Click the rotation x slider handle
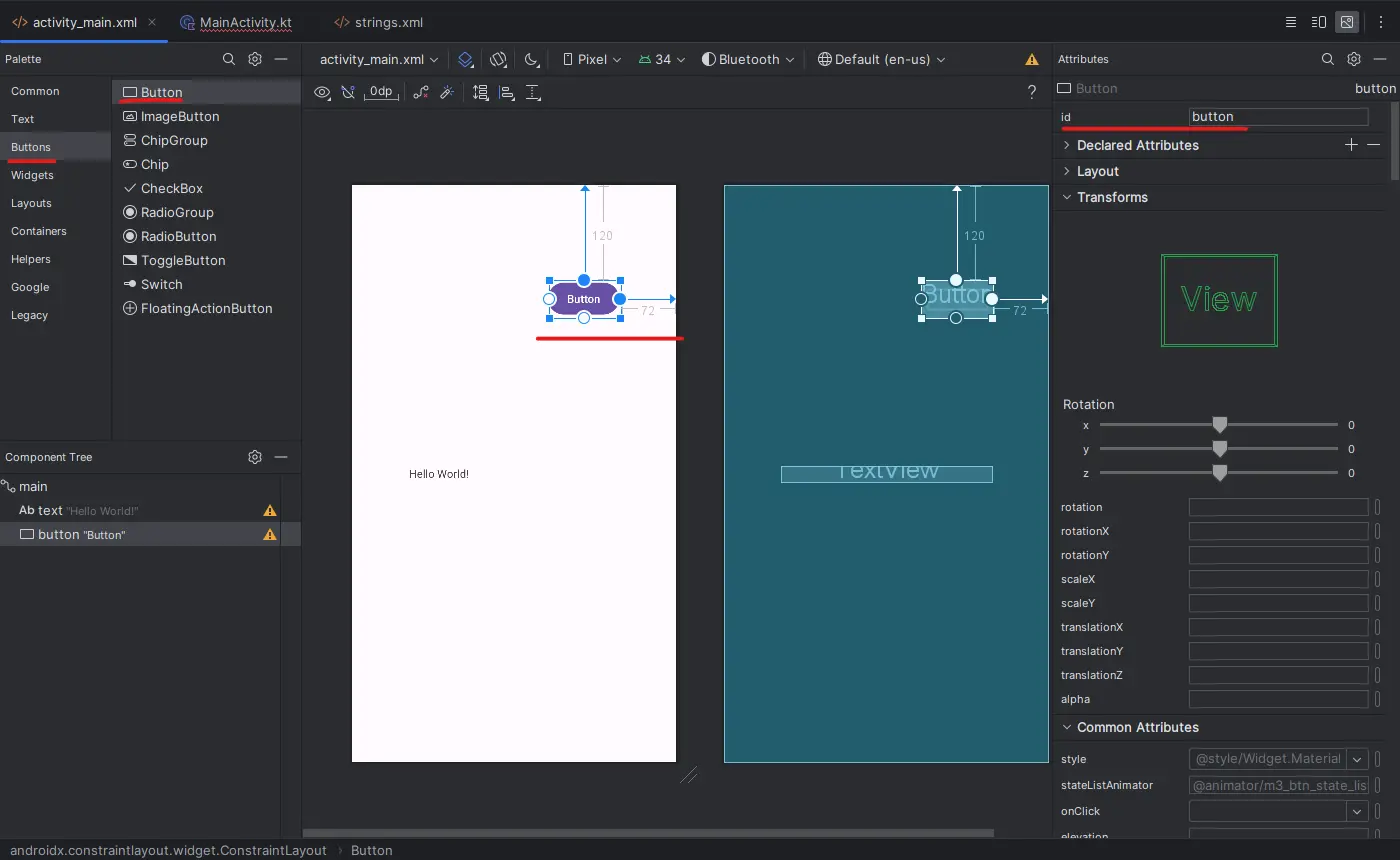The image size is (1400, 860). click(x=1219, y=425)
